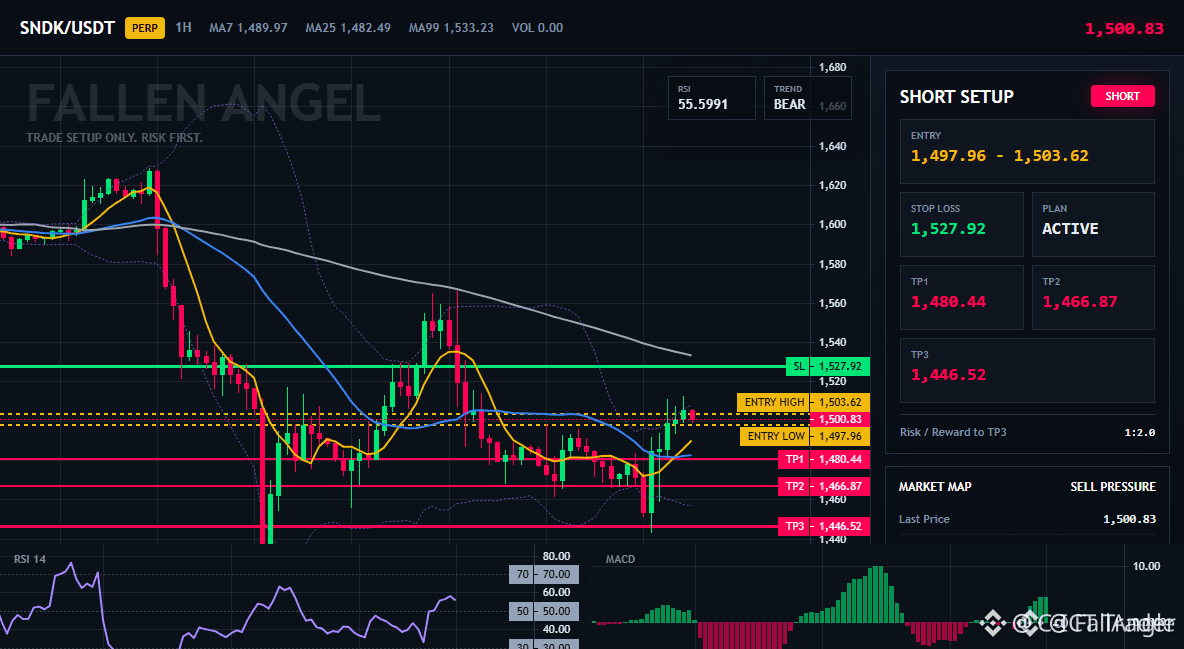1184x649 pixels.
Task: Click the RSI 55.5991 box
Action: [x=711, y=98]
